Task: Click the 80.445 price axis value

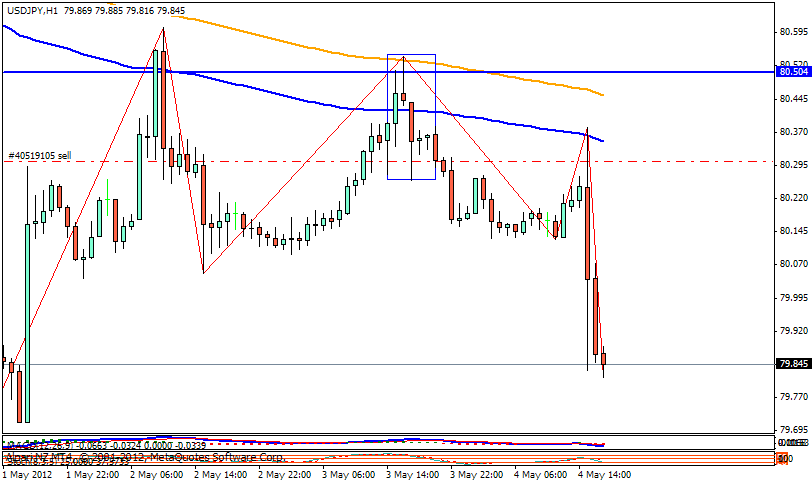Action: [794, 98]
